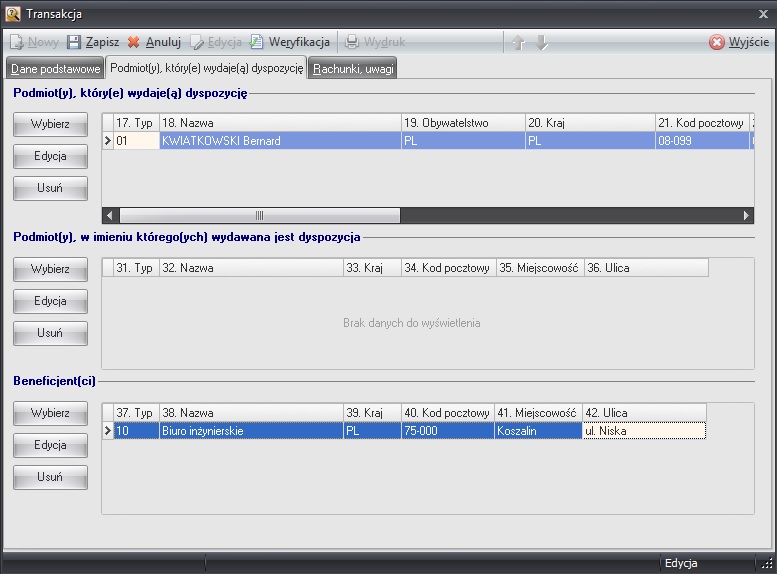Click Wybierz for the represented party section
This screenshot has width=777, height=574.
point(50,269)
